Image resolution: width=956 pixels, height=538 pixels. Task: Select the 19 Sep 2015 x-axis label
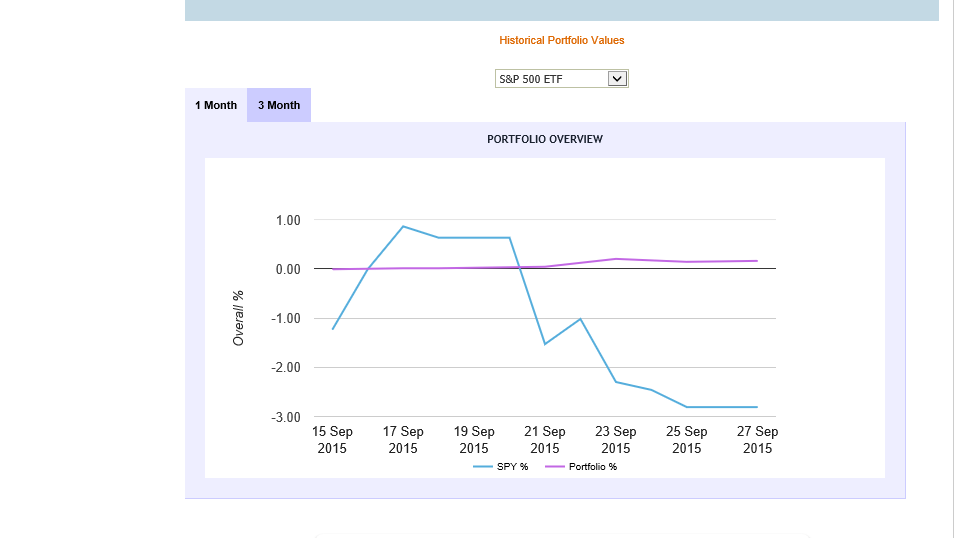click(x=474, y=440)
